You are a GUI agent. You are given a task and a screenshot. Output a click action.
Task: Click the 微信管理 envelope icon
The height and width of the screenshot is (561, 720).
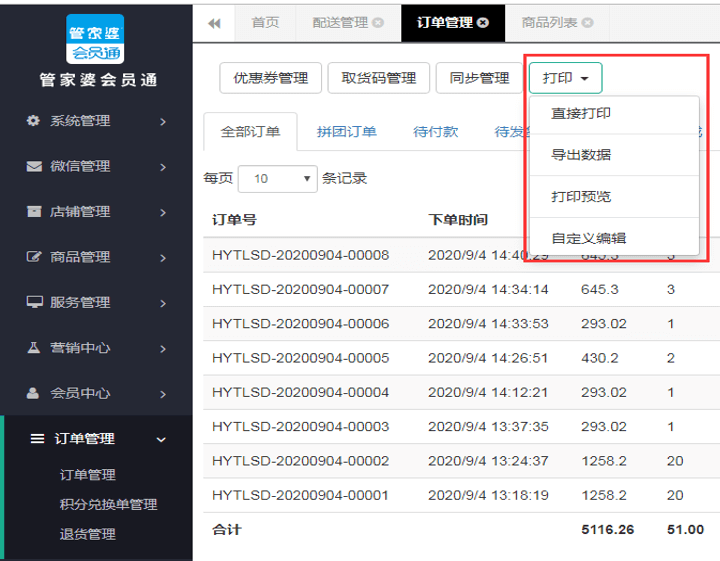point(33,166)
